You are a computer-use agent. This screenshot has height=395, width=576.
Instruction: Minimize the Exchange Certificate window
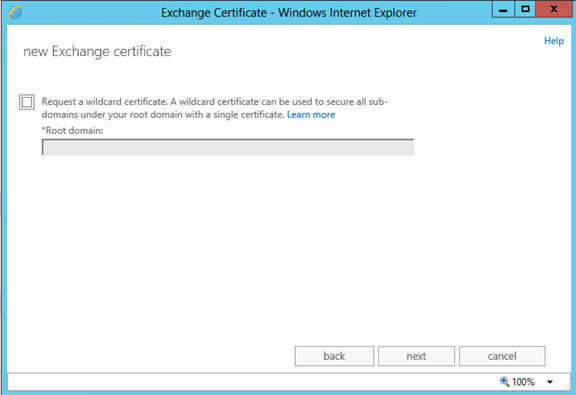coord(503,10)
